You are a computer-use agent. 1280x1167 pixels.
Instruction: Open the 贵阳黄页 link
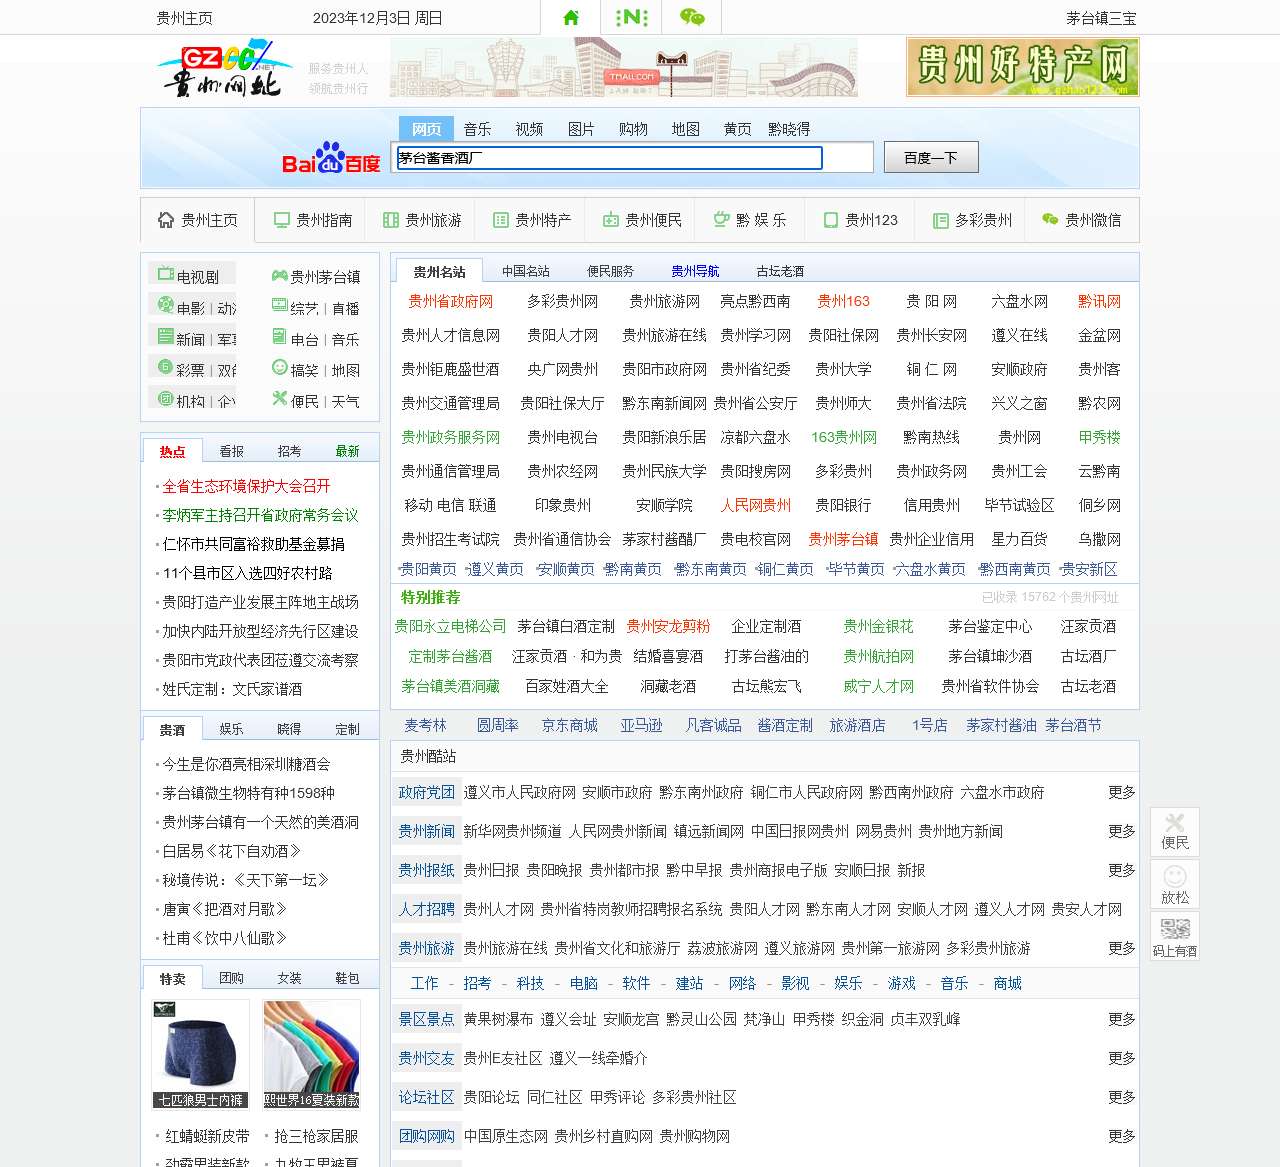point(428,569)
